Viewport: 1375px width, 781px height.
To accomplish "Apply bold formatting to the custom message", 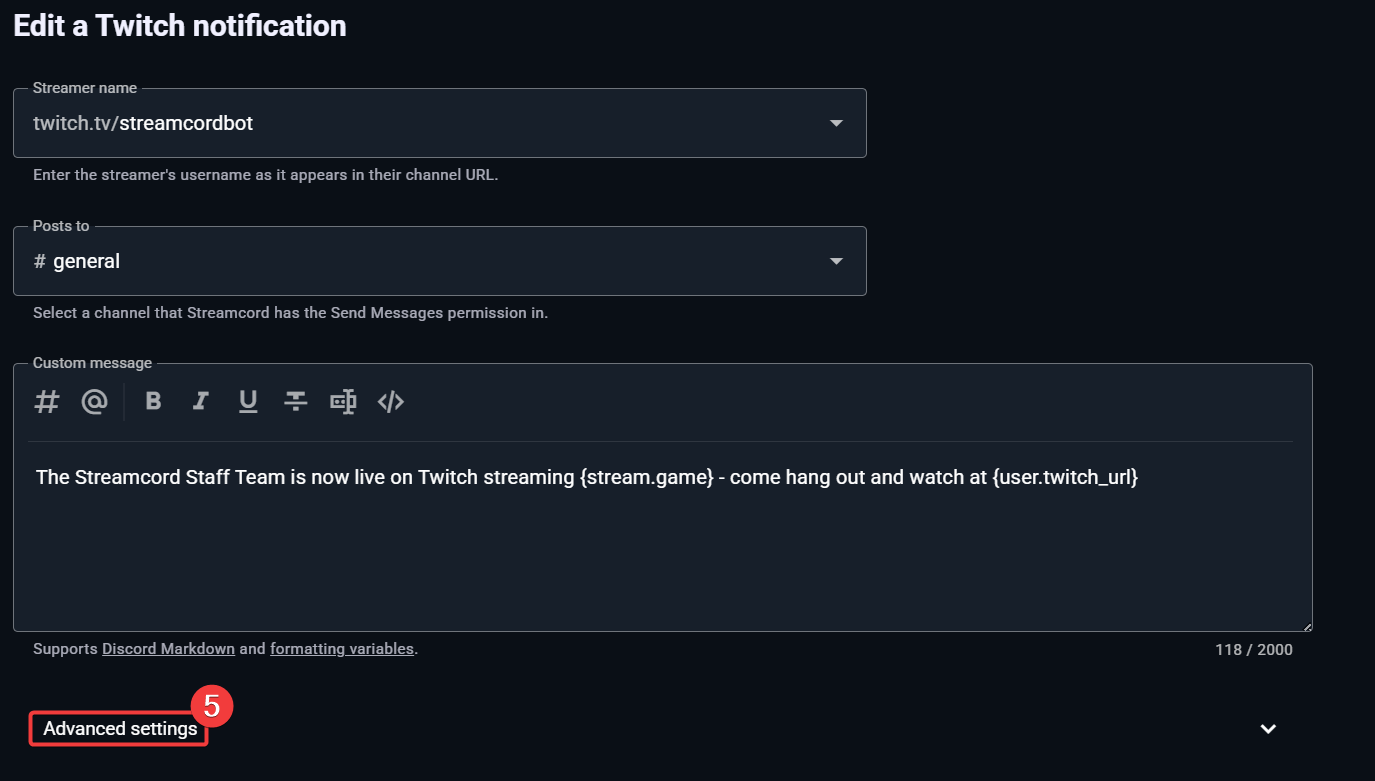I will coord(153,402).
